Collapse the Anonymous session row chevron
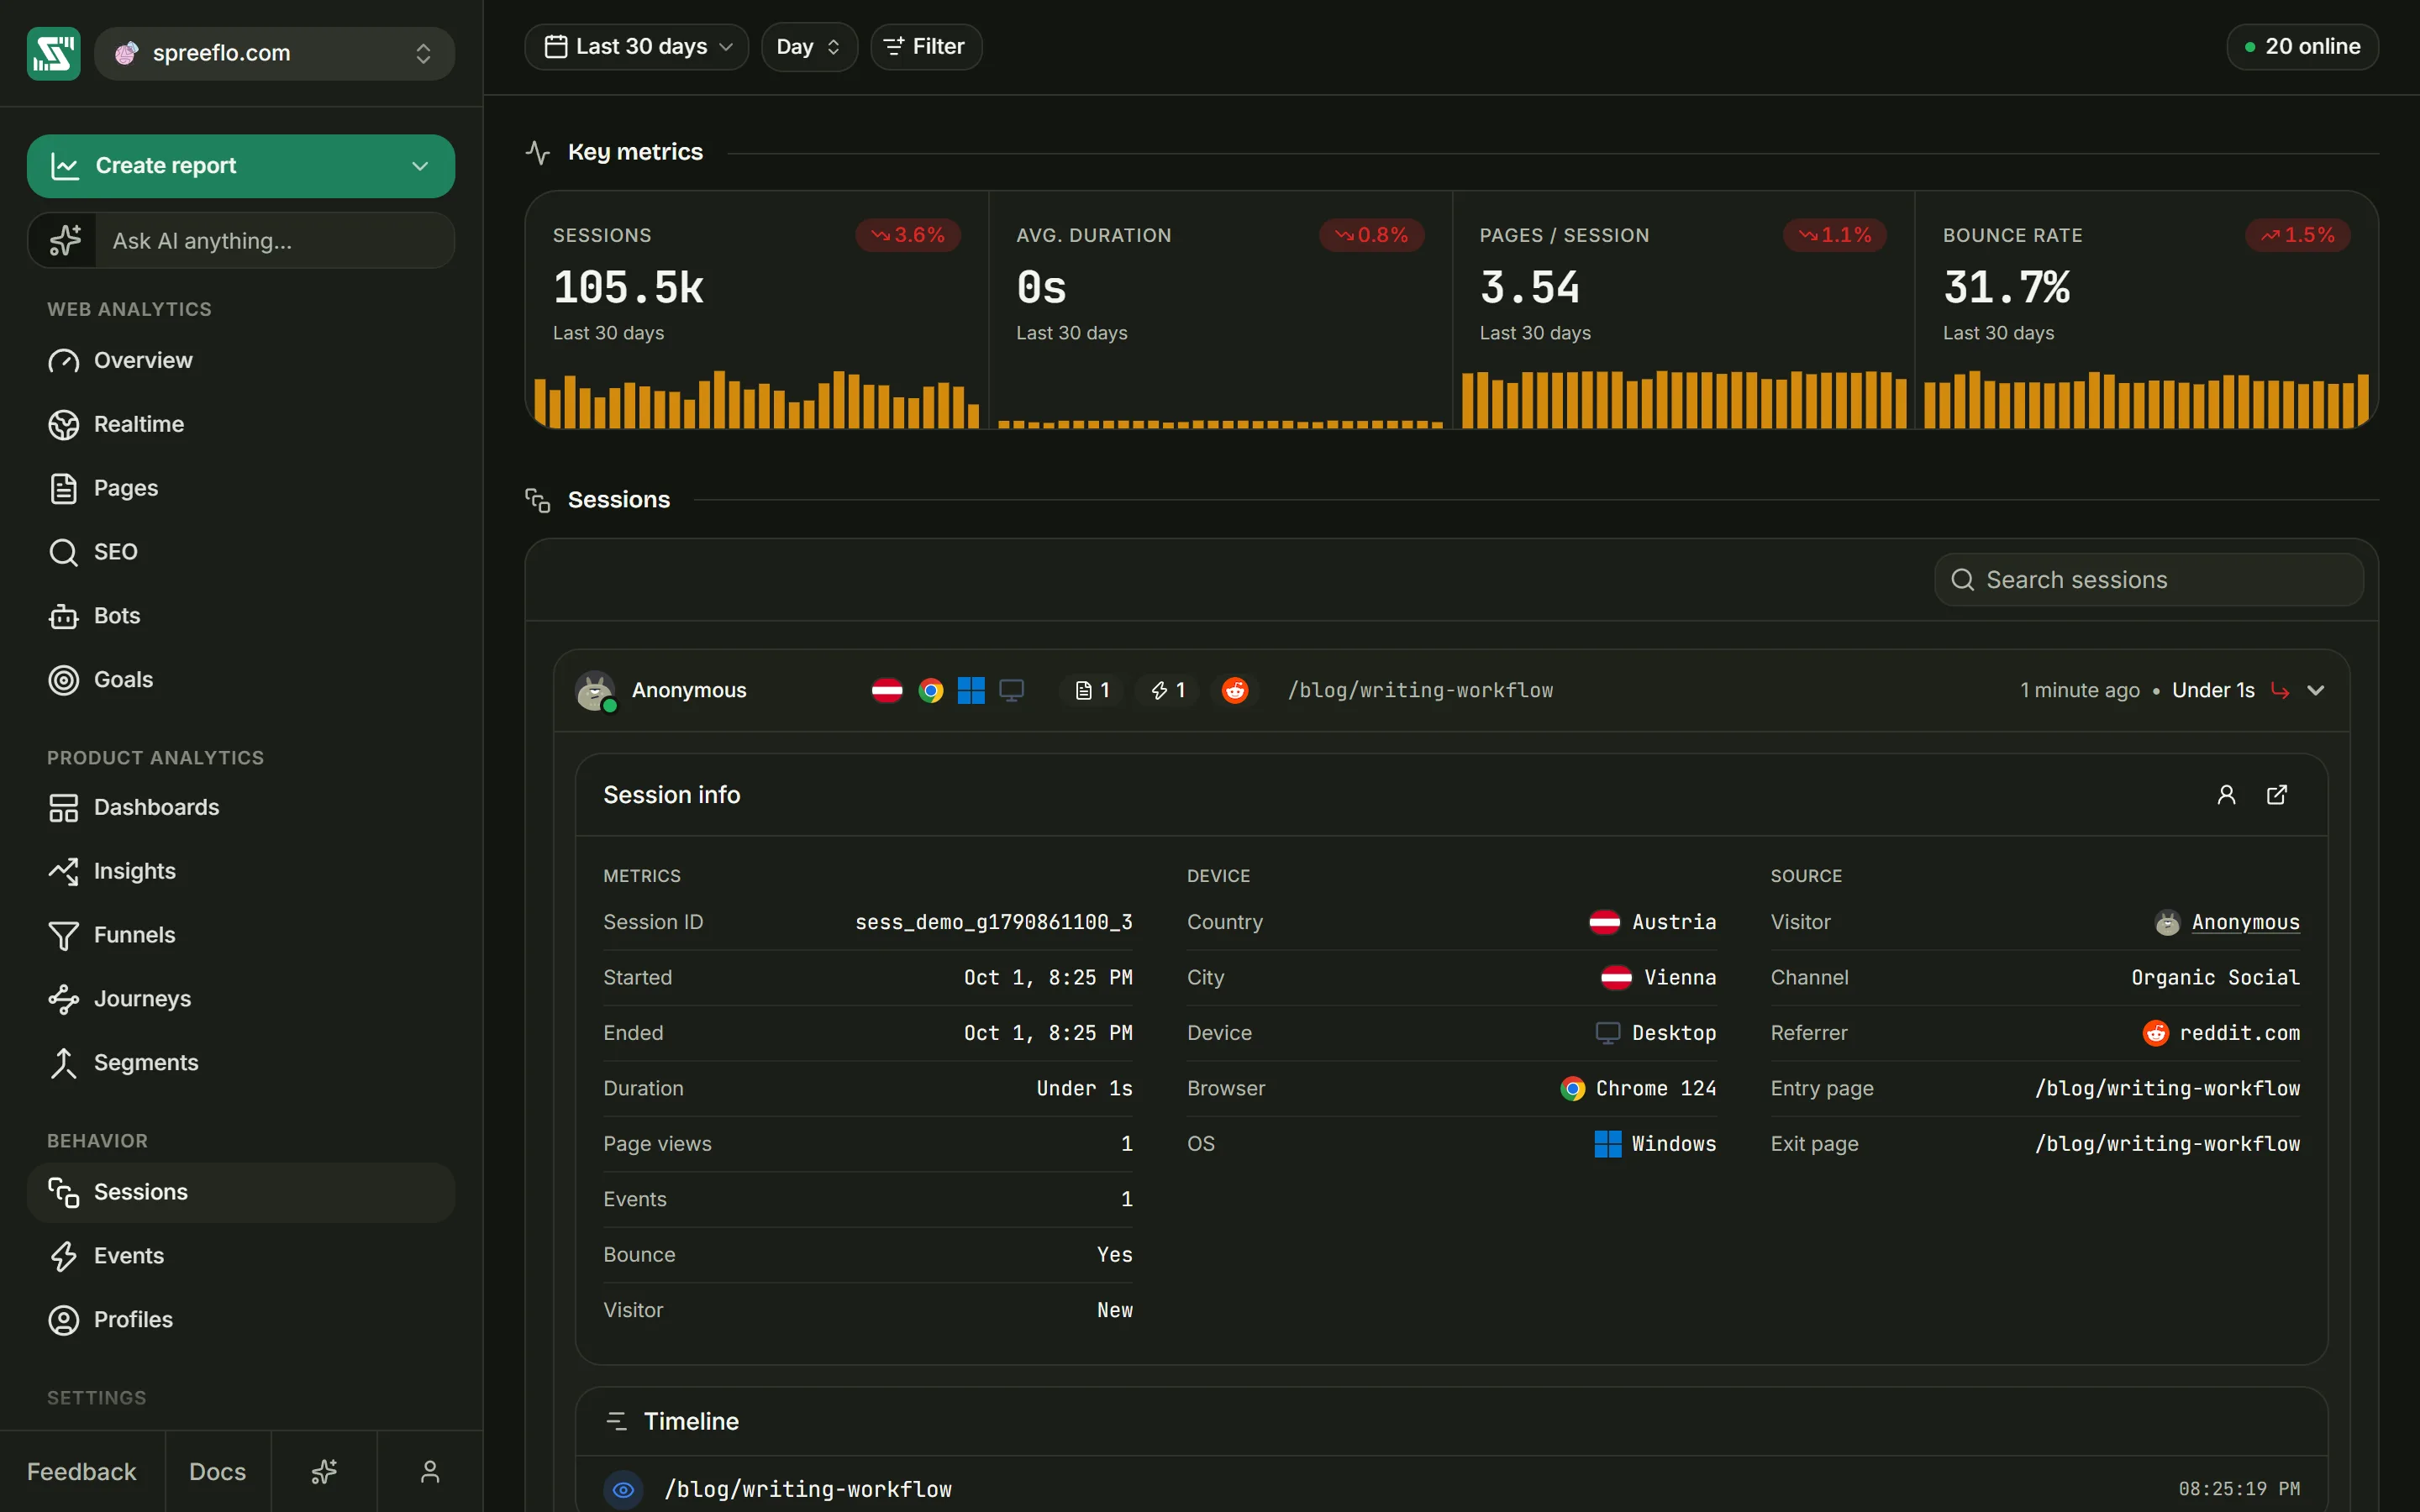Image resolution: width=2420 pixels, height=1512 pixels. click(2316, 690)
